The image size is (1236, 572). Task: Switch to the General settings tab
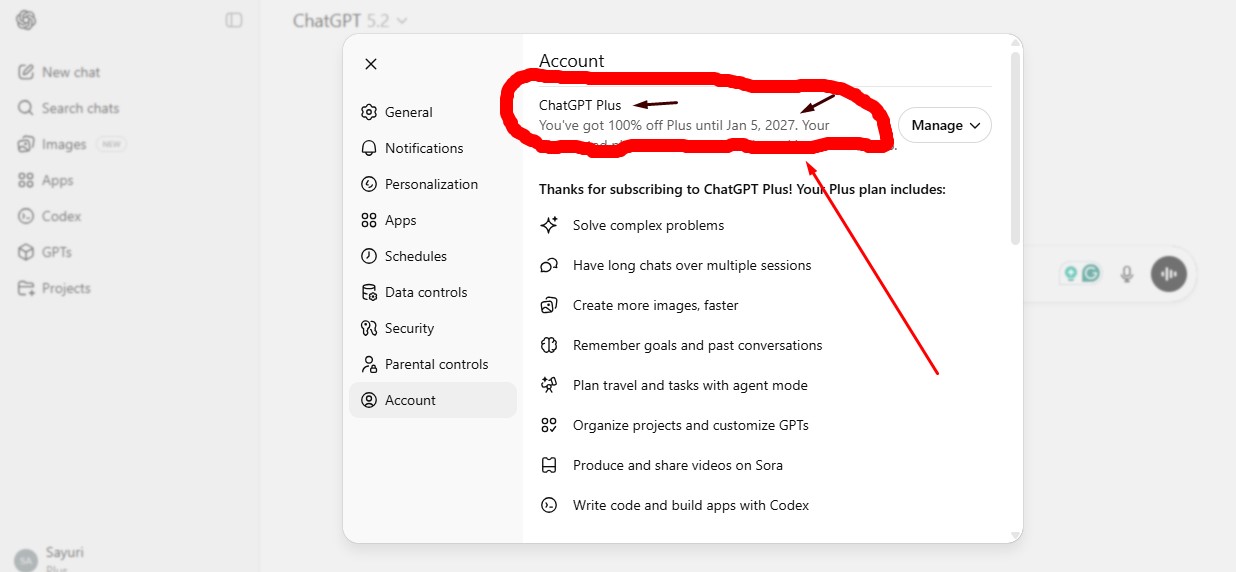tap(408, 112)
